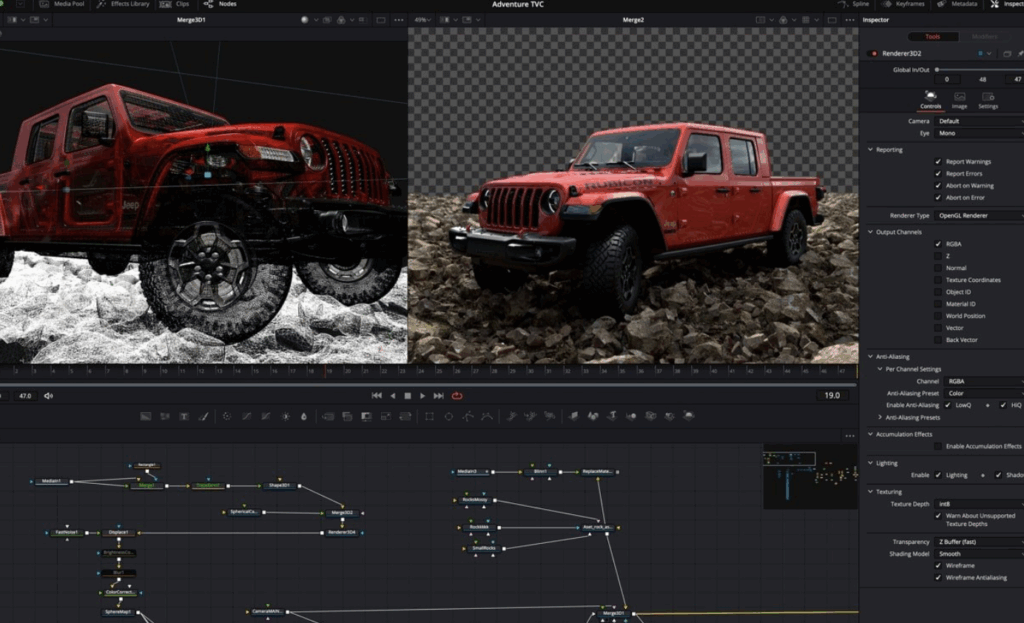Image resolution: width=1024 pixels, height=623 pixels.
Task: Switch to Inspector Tools tab
Action: tap(933, 37)
